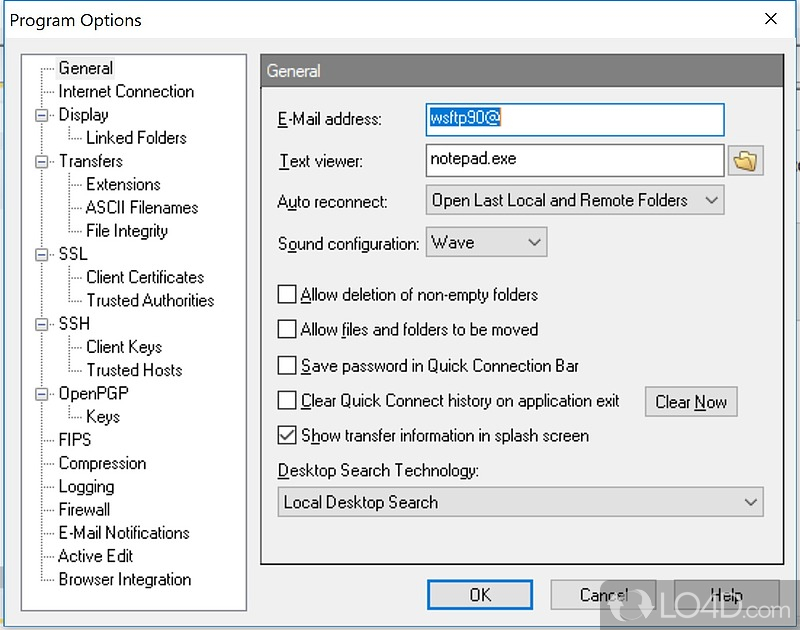The width and height of the screenshot is (800, 630).
Task: Enable Clear Quick Connect history on exit
Action: [x=287, y=401]
